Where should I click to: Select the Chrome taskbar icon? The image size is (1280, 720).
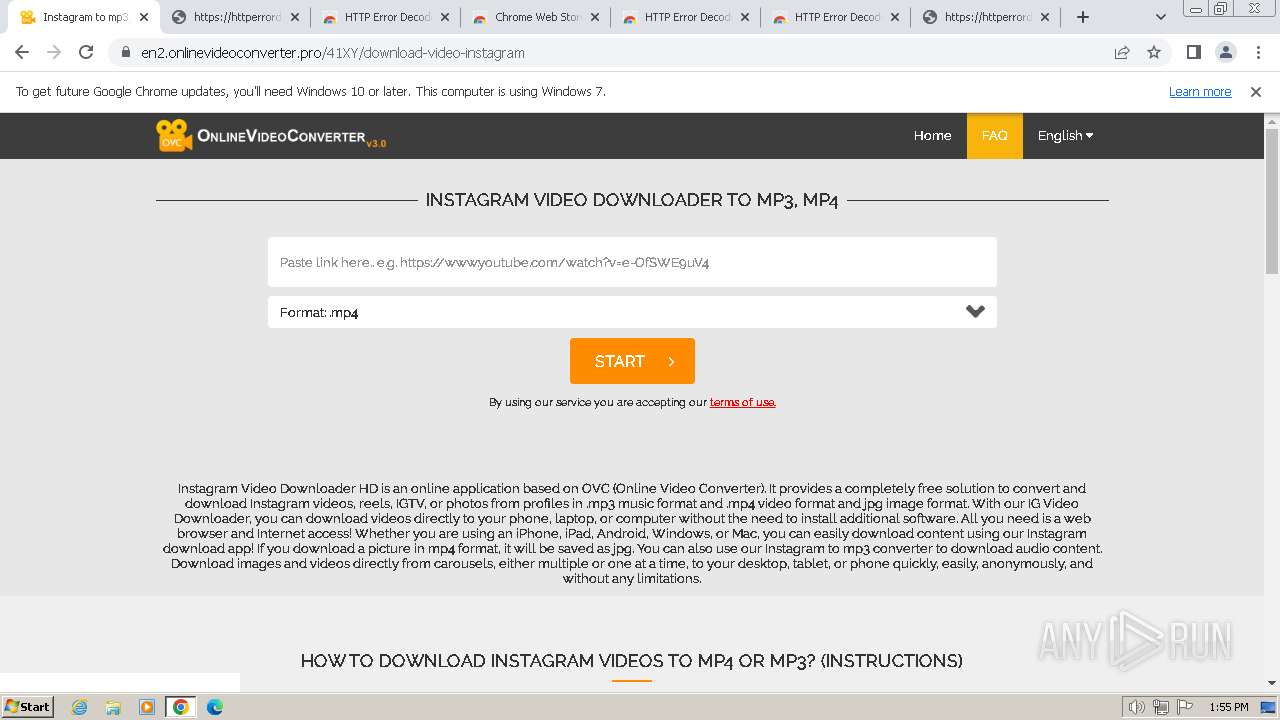coord(181,707)
